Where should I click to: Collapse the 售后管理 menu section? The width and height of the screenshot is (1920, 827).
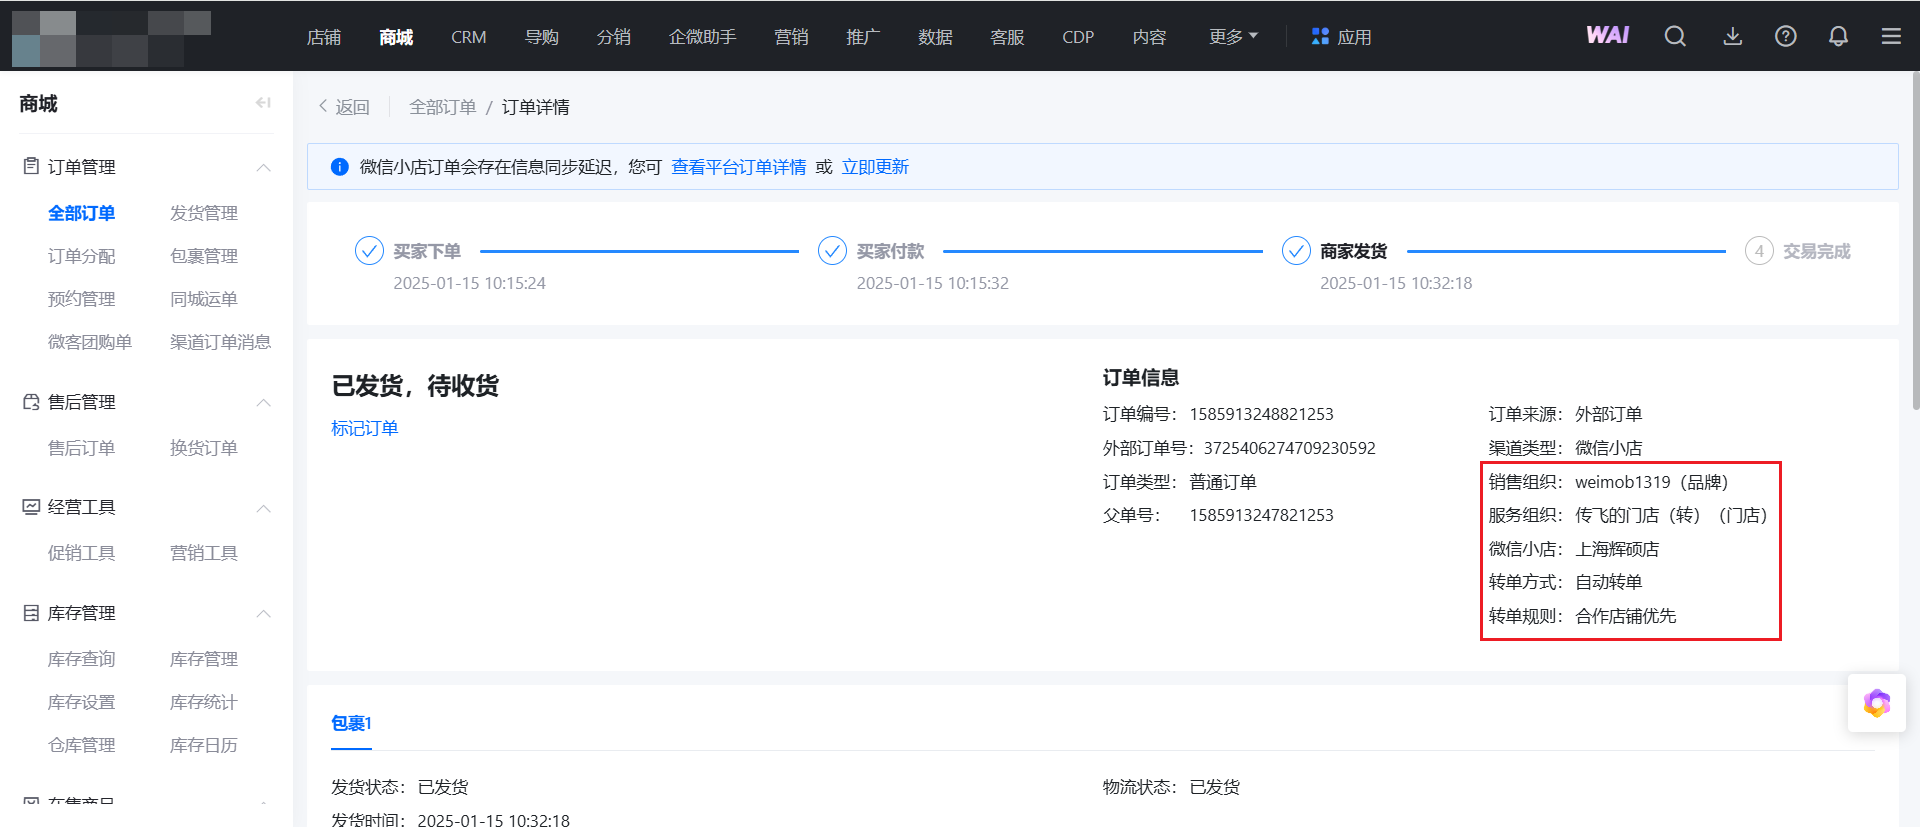[x=263, y=402]
